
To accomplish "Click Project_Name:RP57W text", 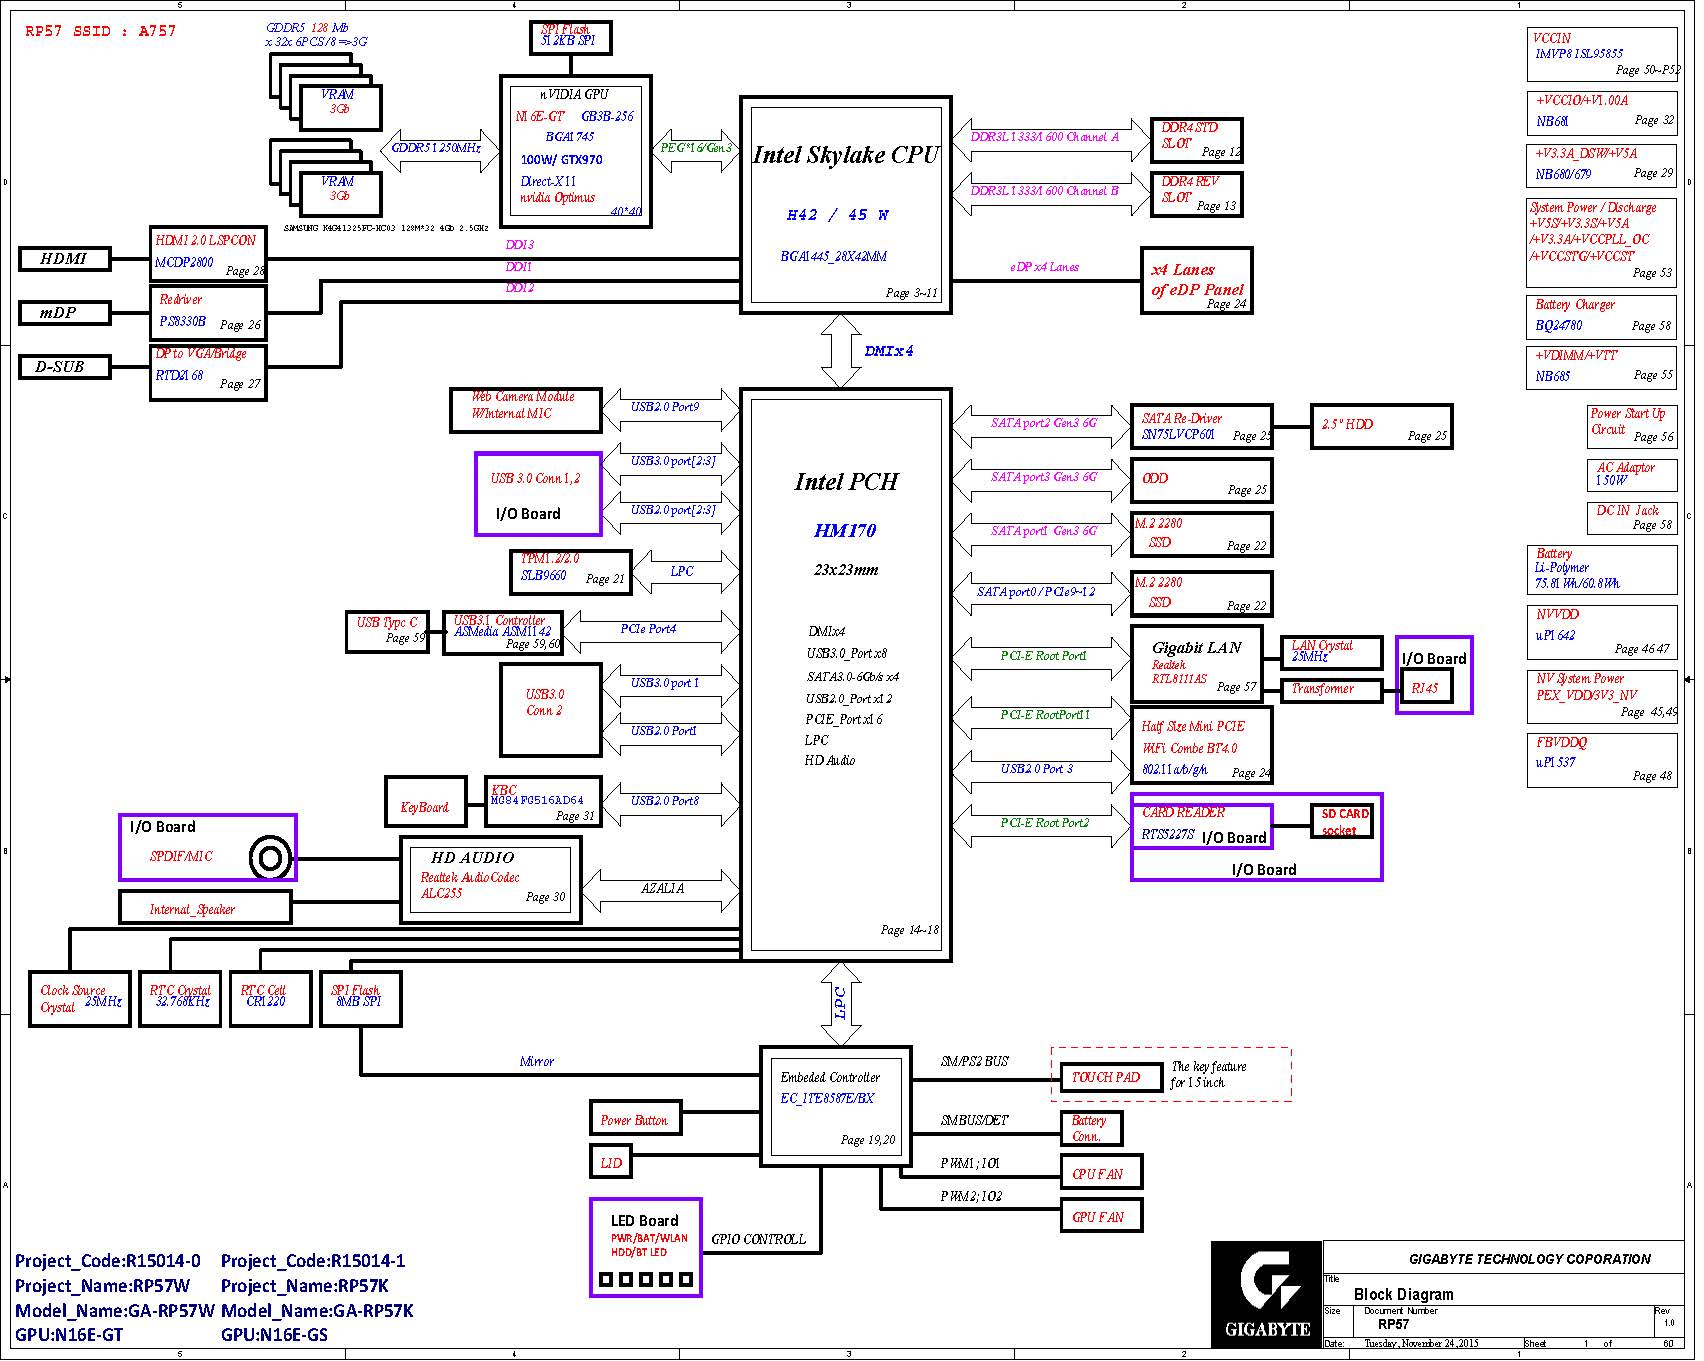I will pos(102,1286).
